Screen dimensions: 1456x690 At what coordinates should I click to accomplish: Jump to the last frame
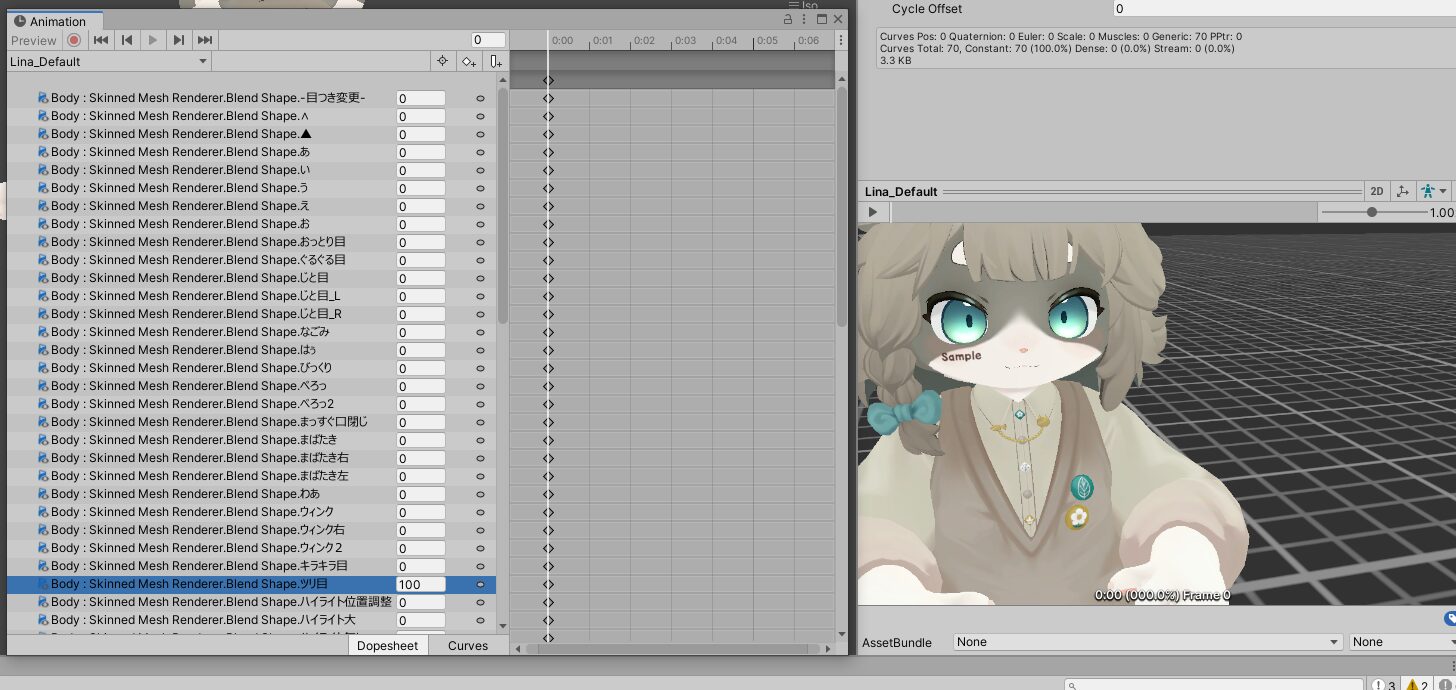pyautogui.click(x=204, y=40)
